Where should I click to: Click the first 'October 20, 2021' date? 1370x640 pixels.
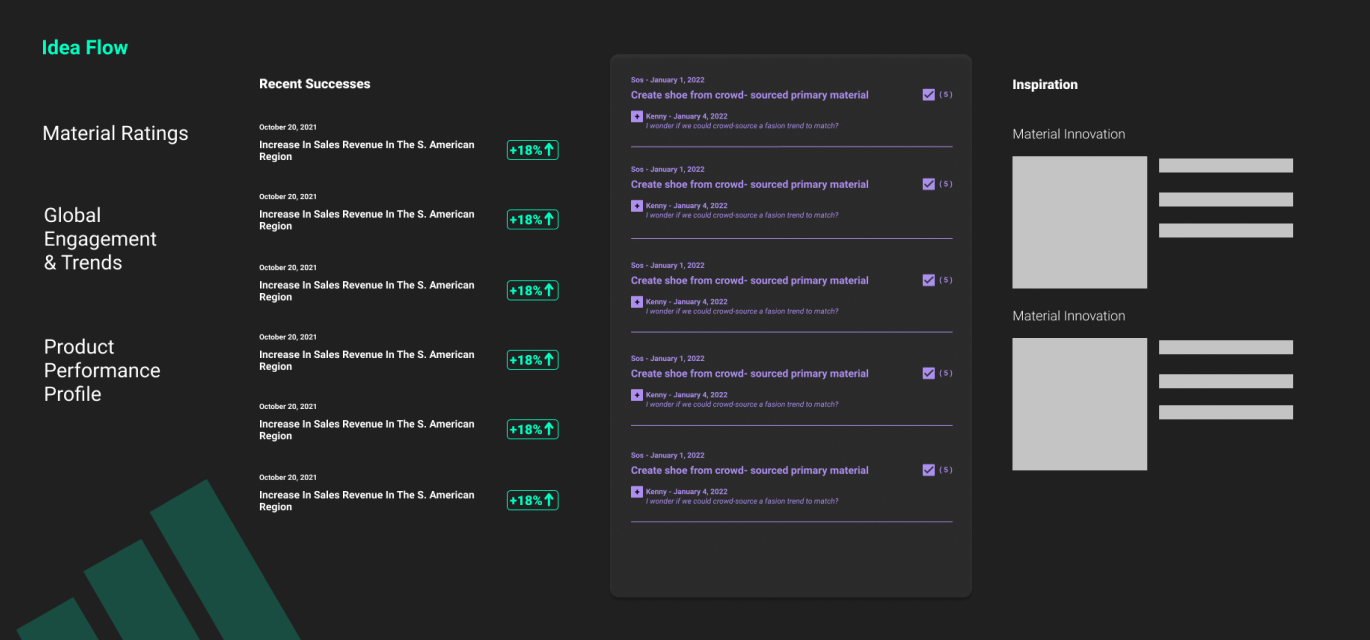tap(288, 127)
